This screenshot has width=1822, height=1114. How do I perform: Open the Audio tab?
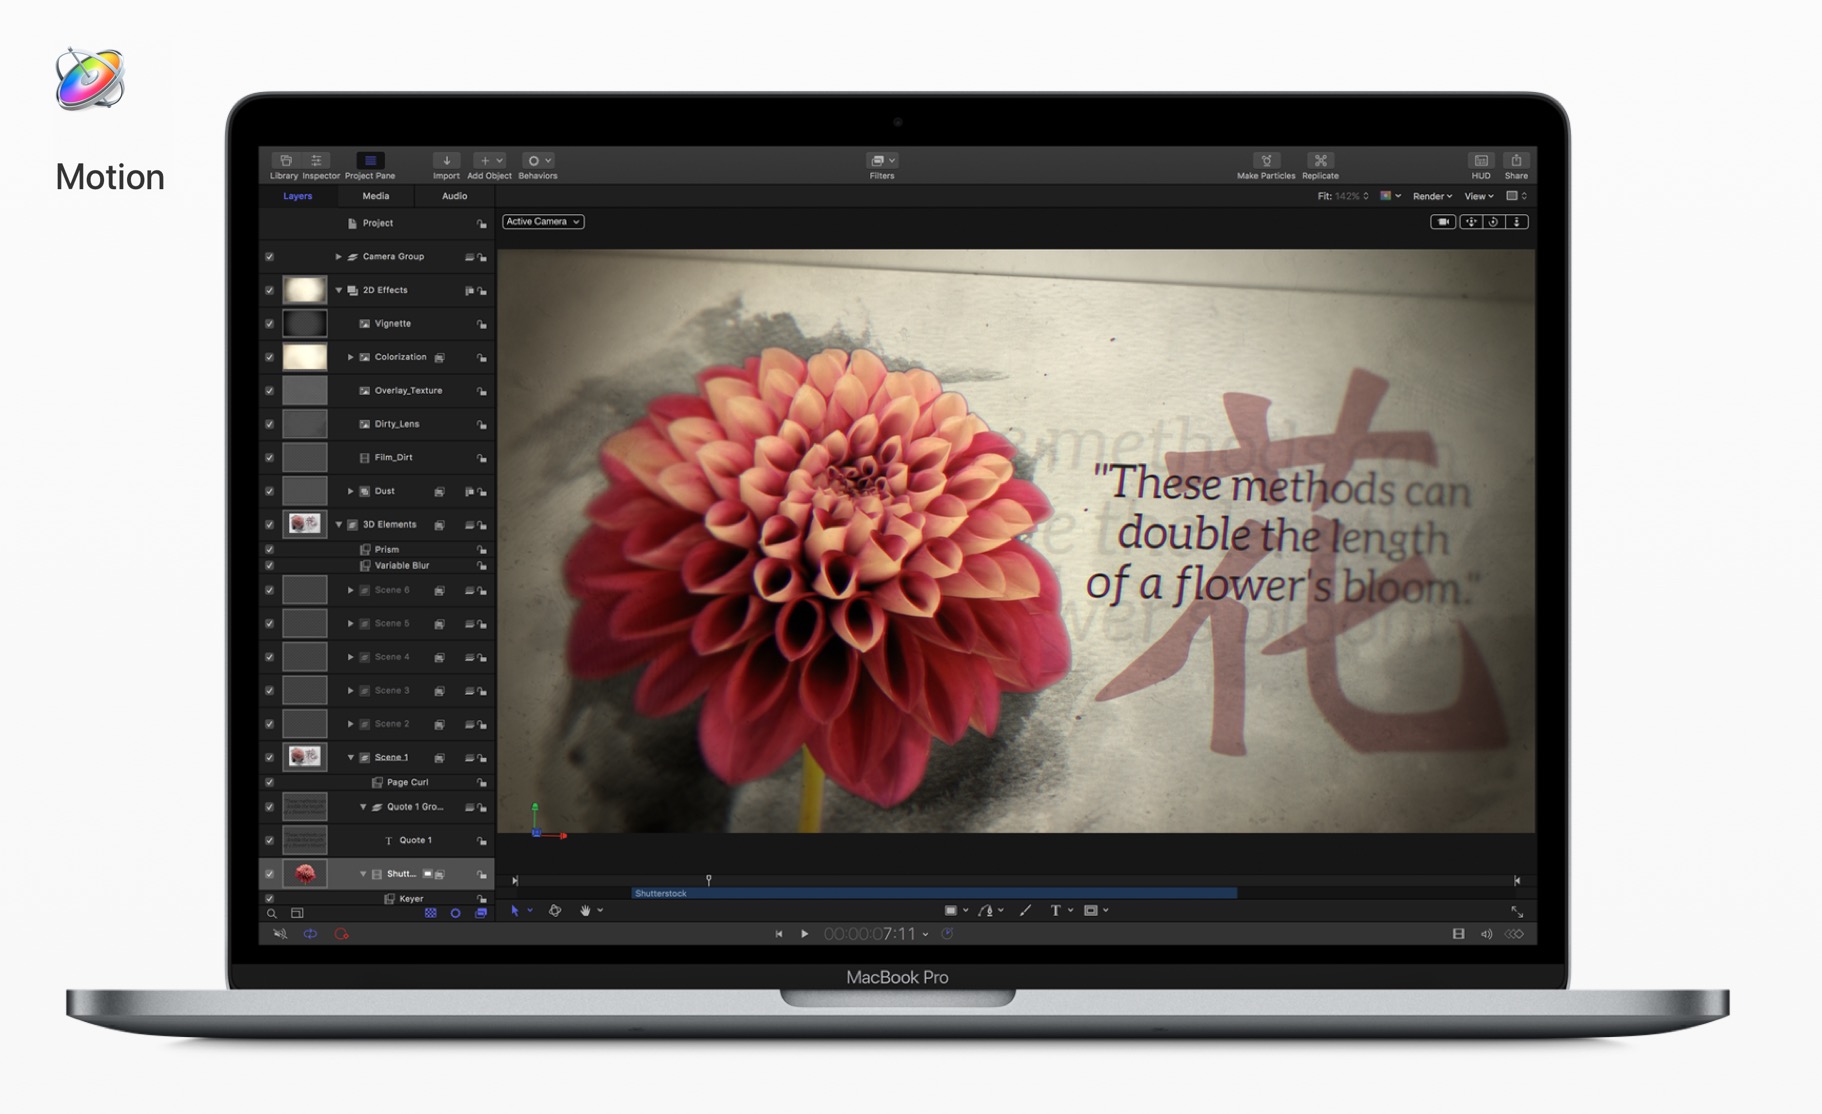454,196
